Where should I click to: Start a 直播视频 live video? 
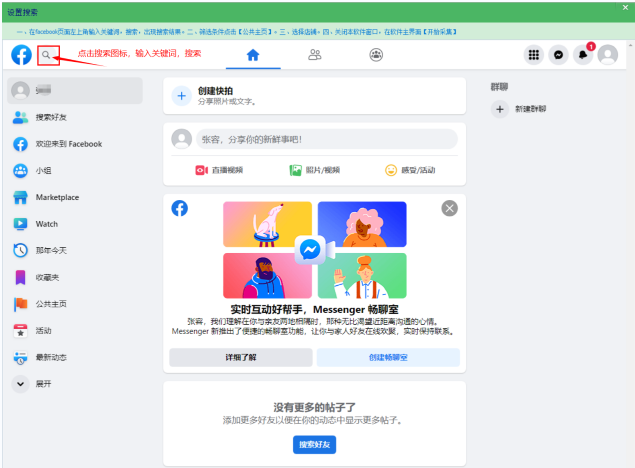click(x=219, y=170)
